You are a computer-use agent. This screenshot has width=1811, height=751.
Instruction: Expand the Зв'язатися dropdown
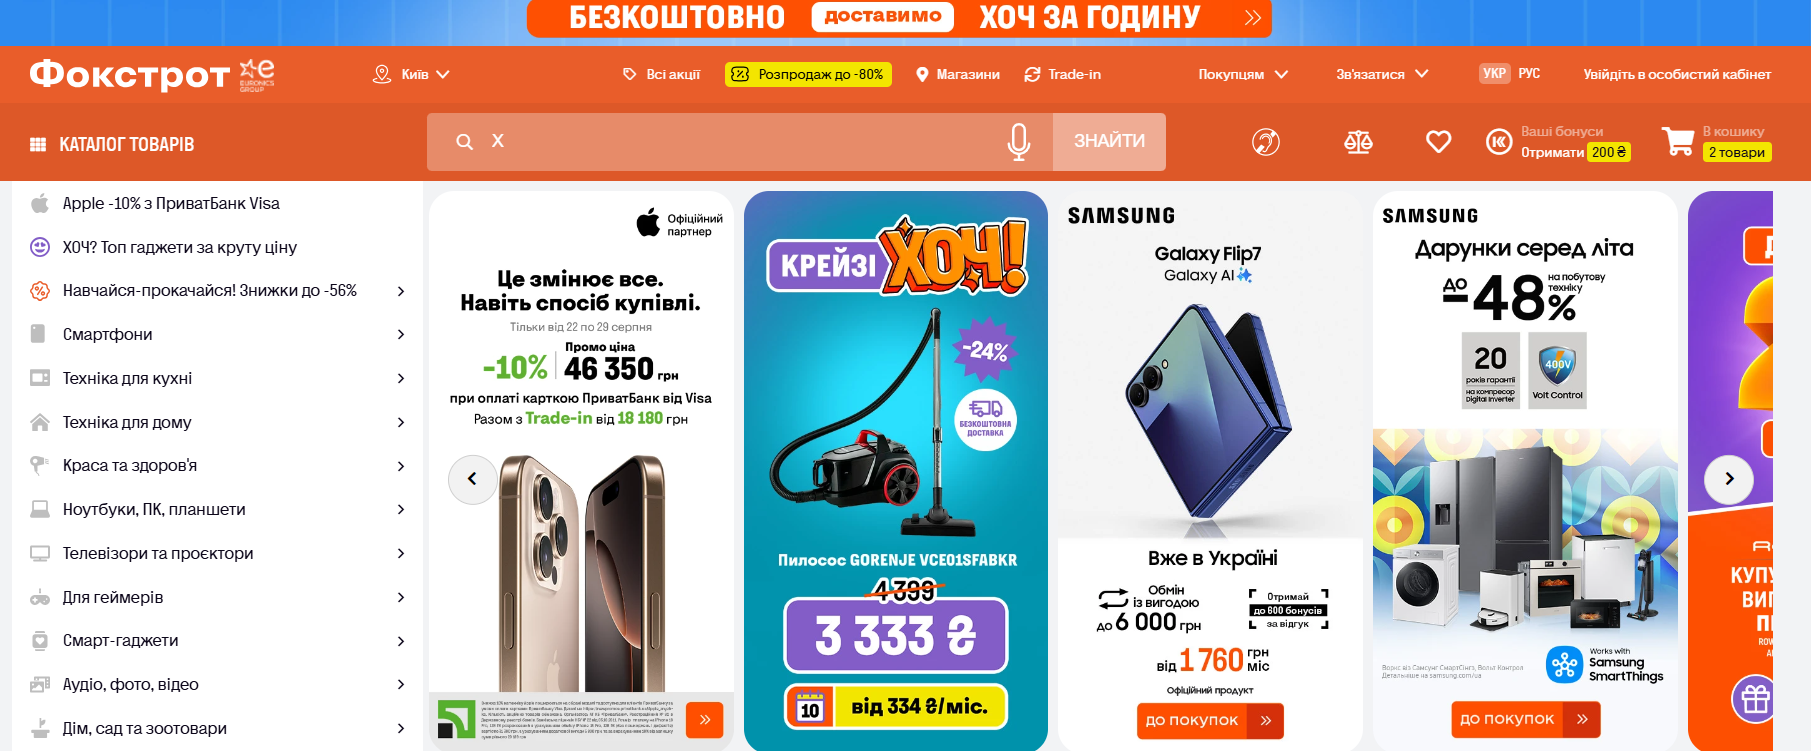[1382, 74]
